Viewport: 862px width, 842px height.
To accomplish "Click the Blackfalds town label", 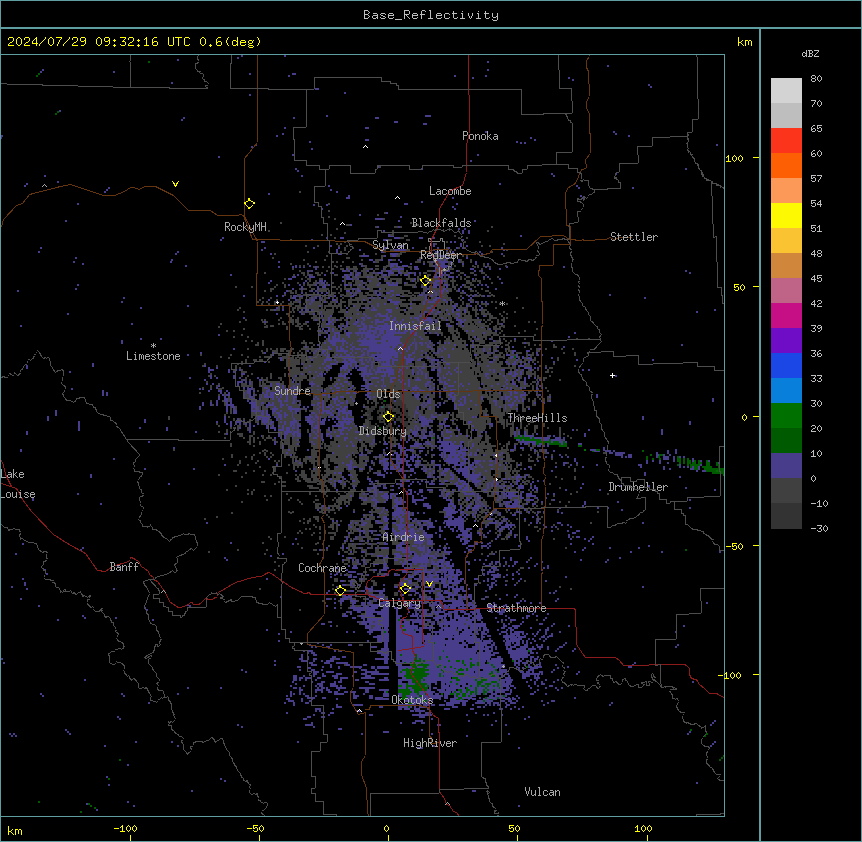I will [x=441, y=223].
